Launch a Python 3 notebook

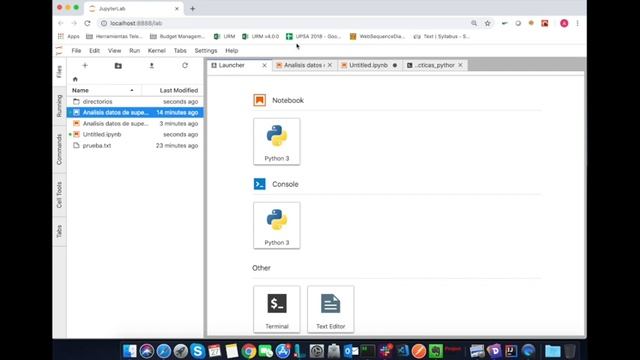[x=277, y=142]
